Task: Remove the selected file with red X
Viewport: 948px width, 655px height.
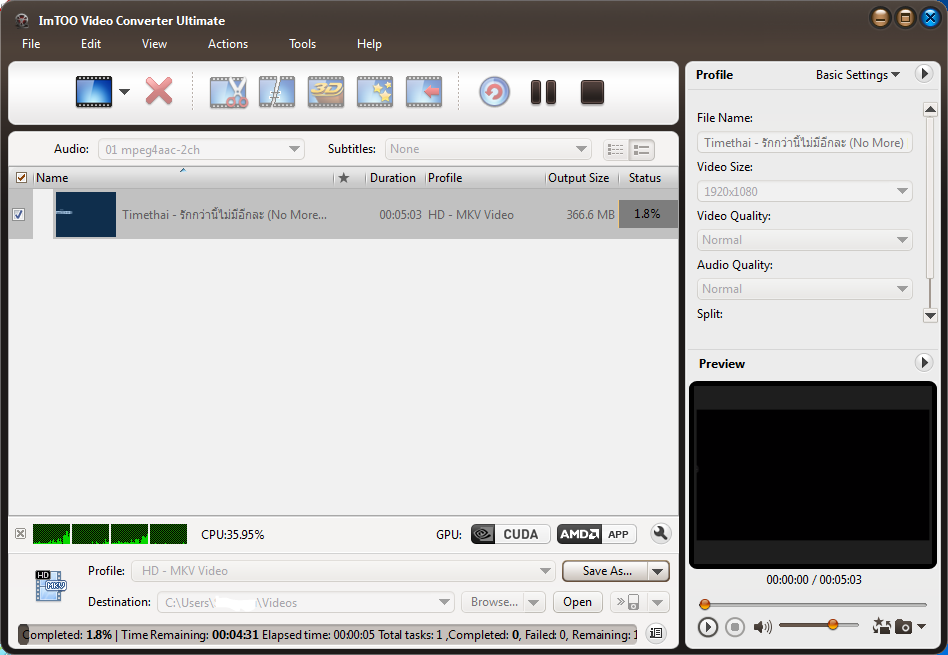Action: (x=159, y=91)
